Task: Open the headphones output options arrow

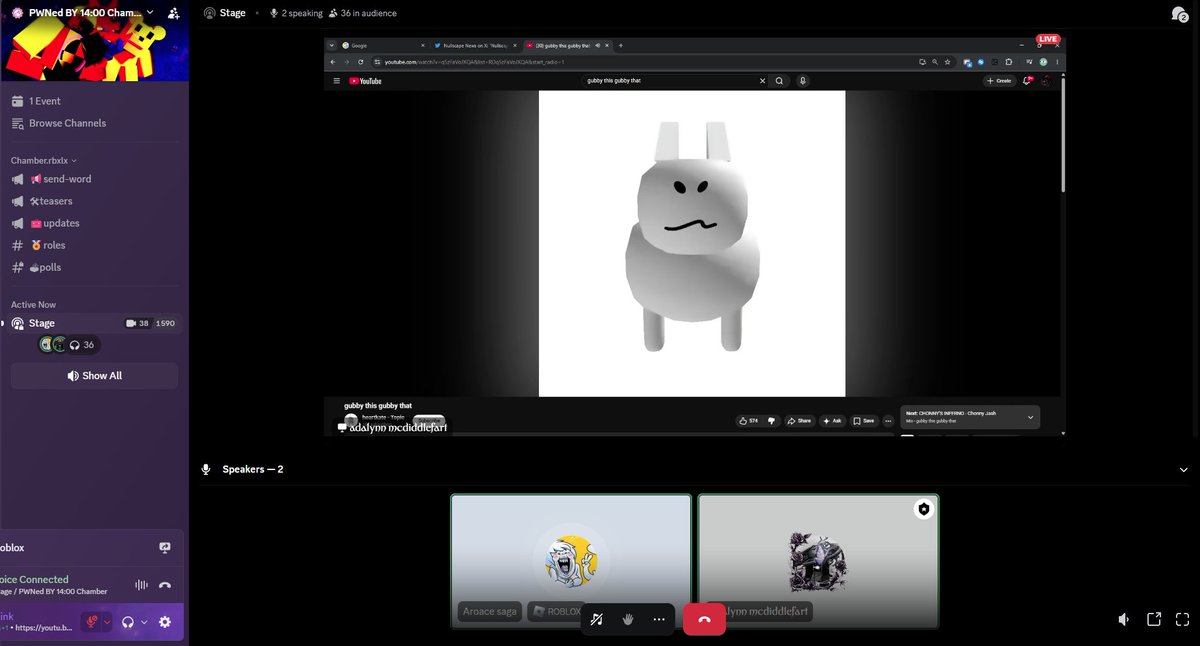Action: [144, 622]
